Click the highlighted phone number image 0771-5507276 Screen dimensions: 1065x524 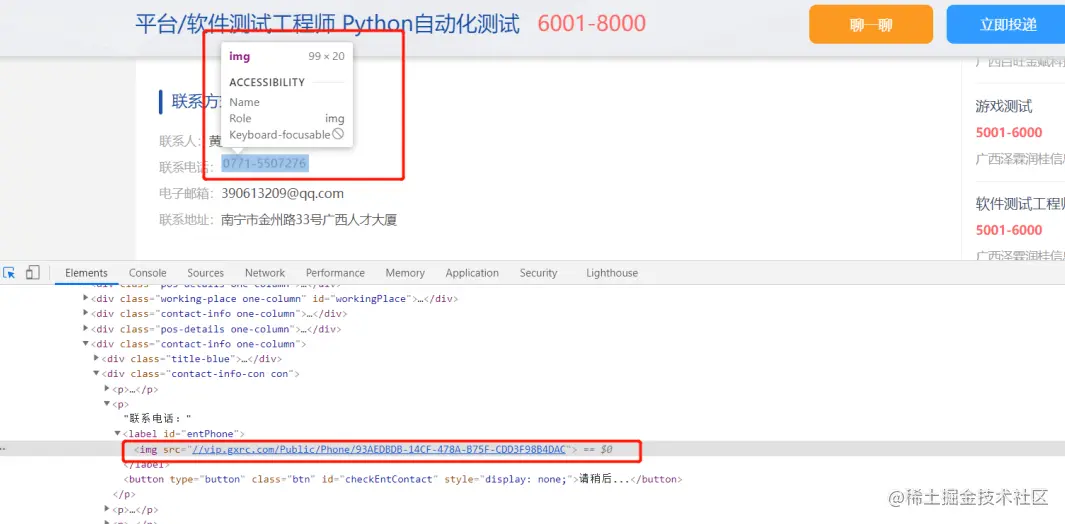point(265,163)
